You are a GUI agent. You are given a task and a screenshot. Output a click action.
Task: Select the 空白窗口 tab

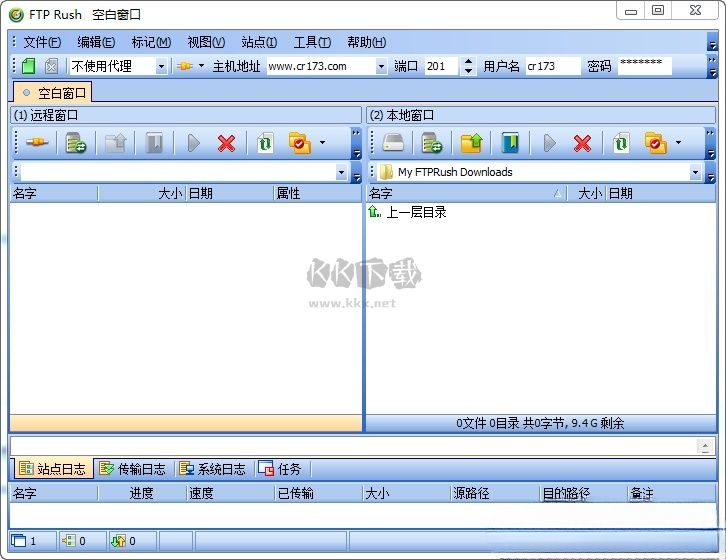pos(53,93)
